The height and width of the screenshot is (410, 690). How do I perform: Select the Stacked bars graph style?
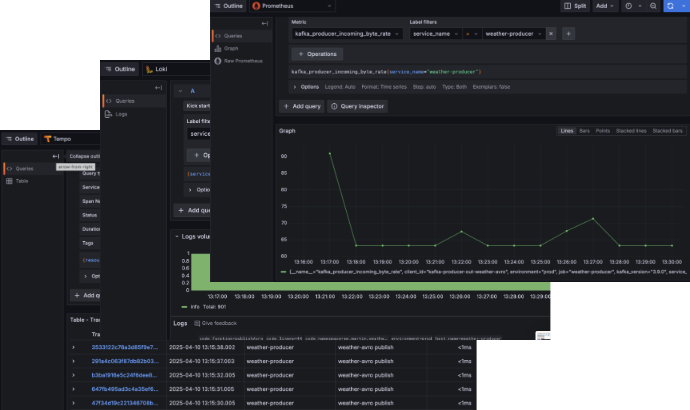668,131
